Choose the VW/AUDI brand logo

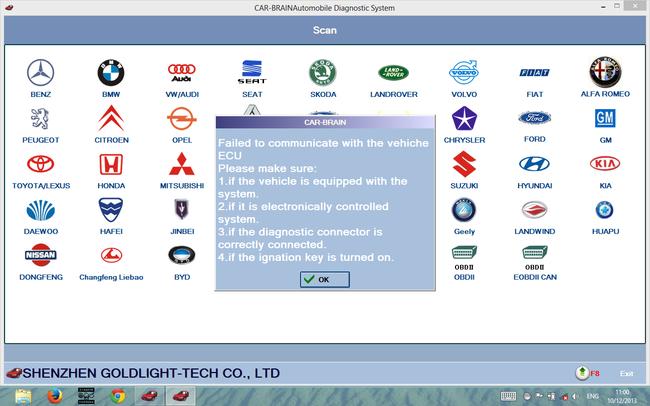pyautogui.click(x=182, y=73)
